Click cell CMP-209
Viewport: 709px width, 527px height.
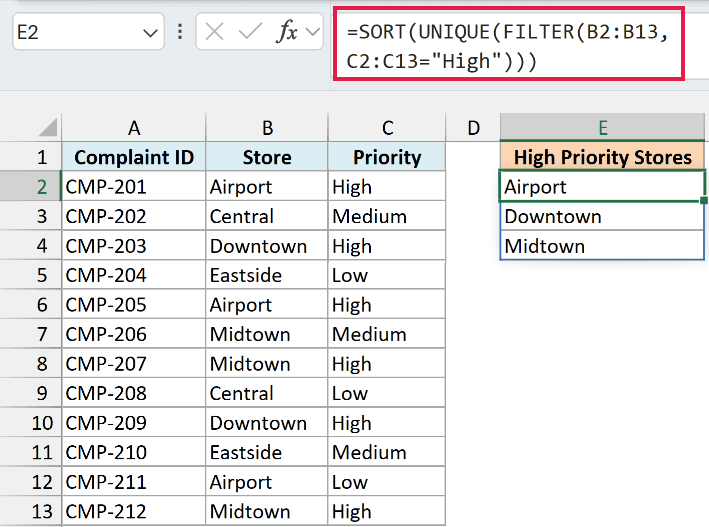point(134,423)
